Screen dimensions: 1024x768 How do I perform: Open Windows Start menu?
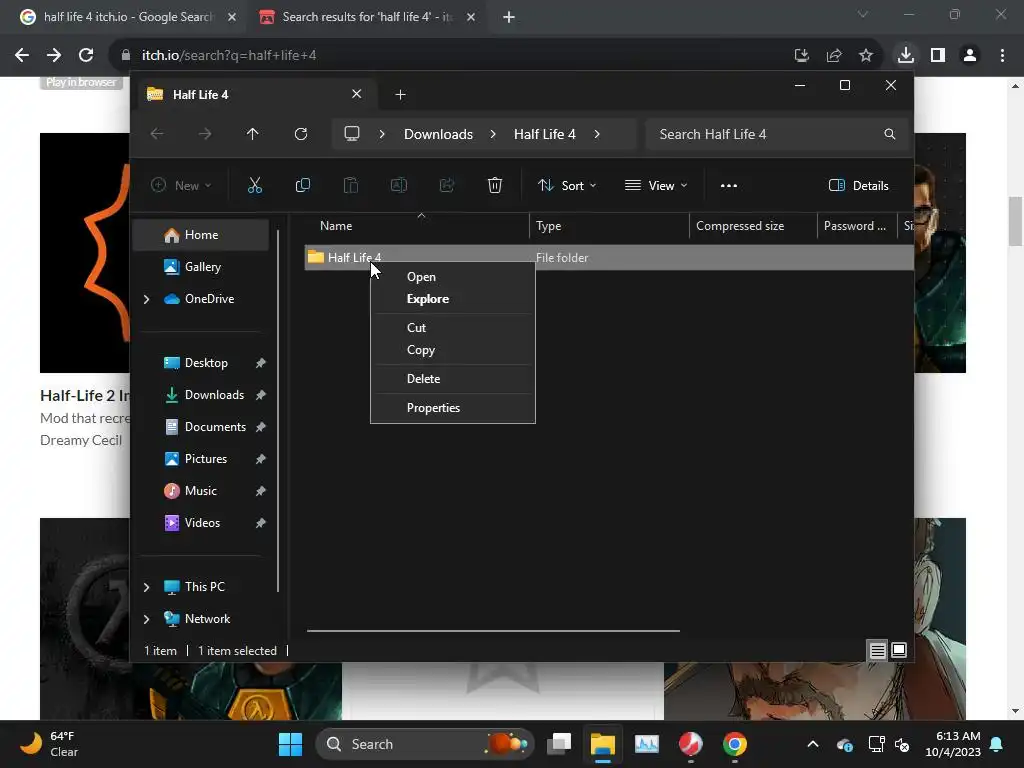[x=291, y=744]
